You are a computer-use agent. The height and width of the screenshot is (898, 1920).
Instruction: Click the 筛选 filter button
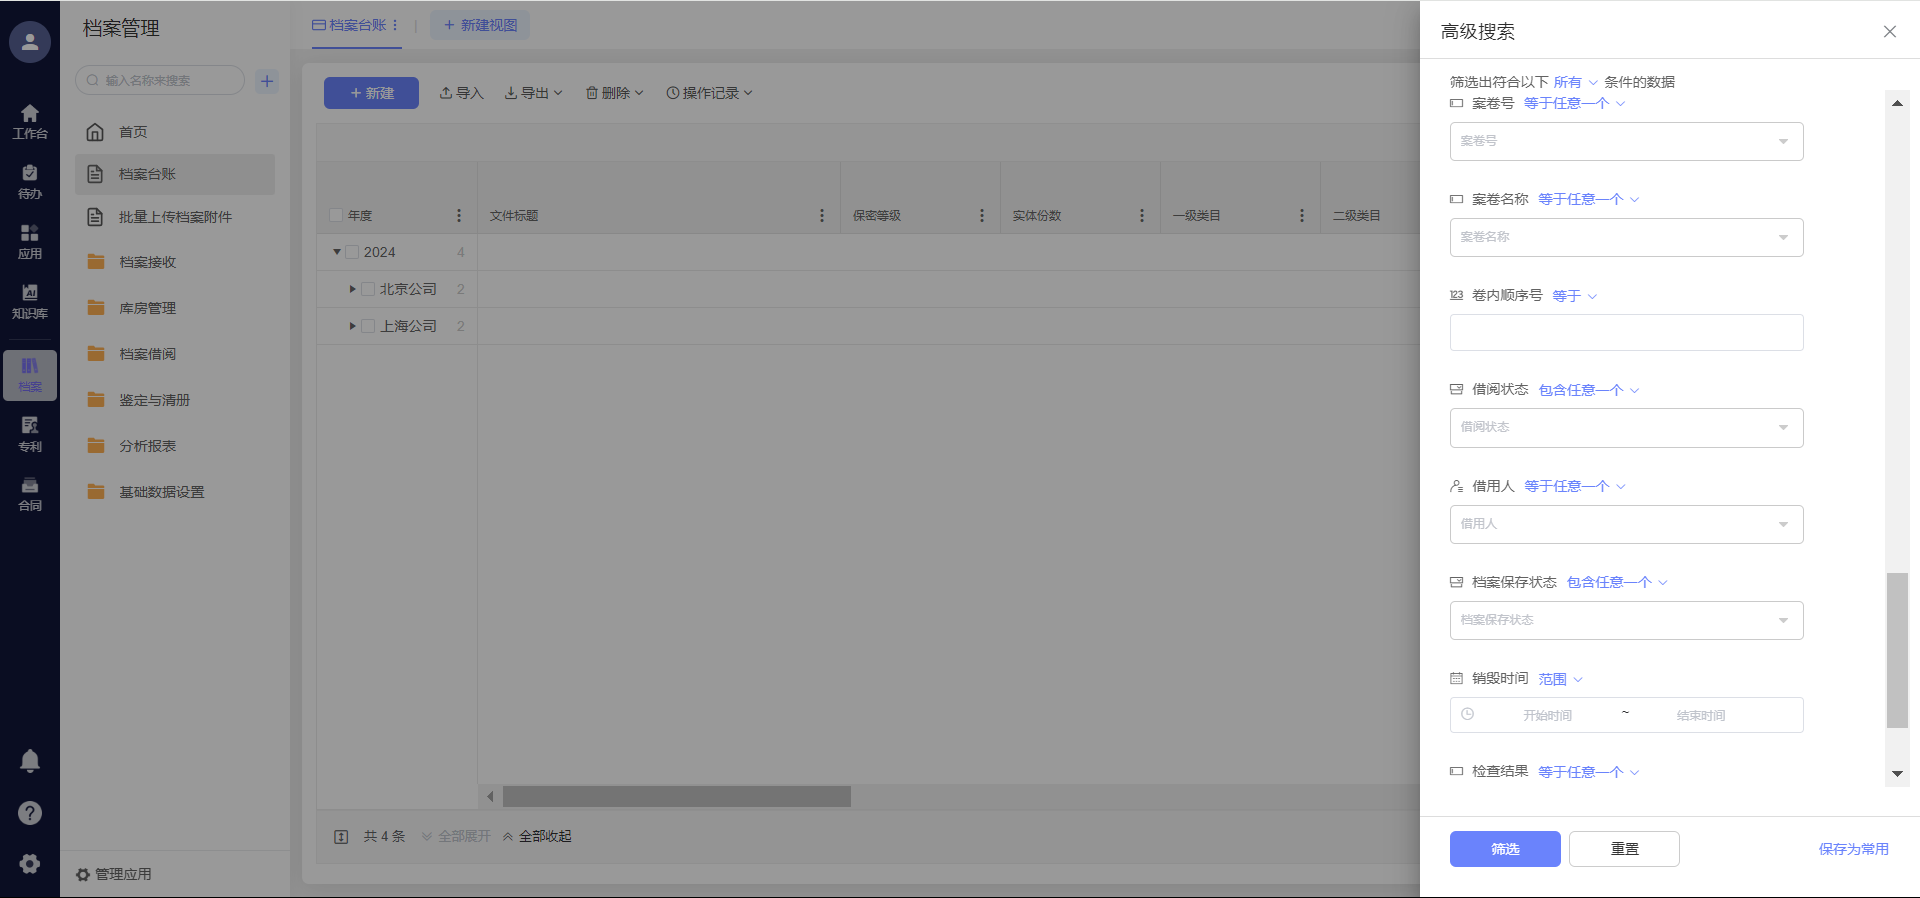click(x=1504, y=849)
